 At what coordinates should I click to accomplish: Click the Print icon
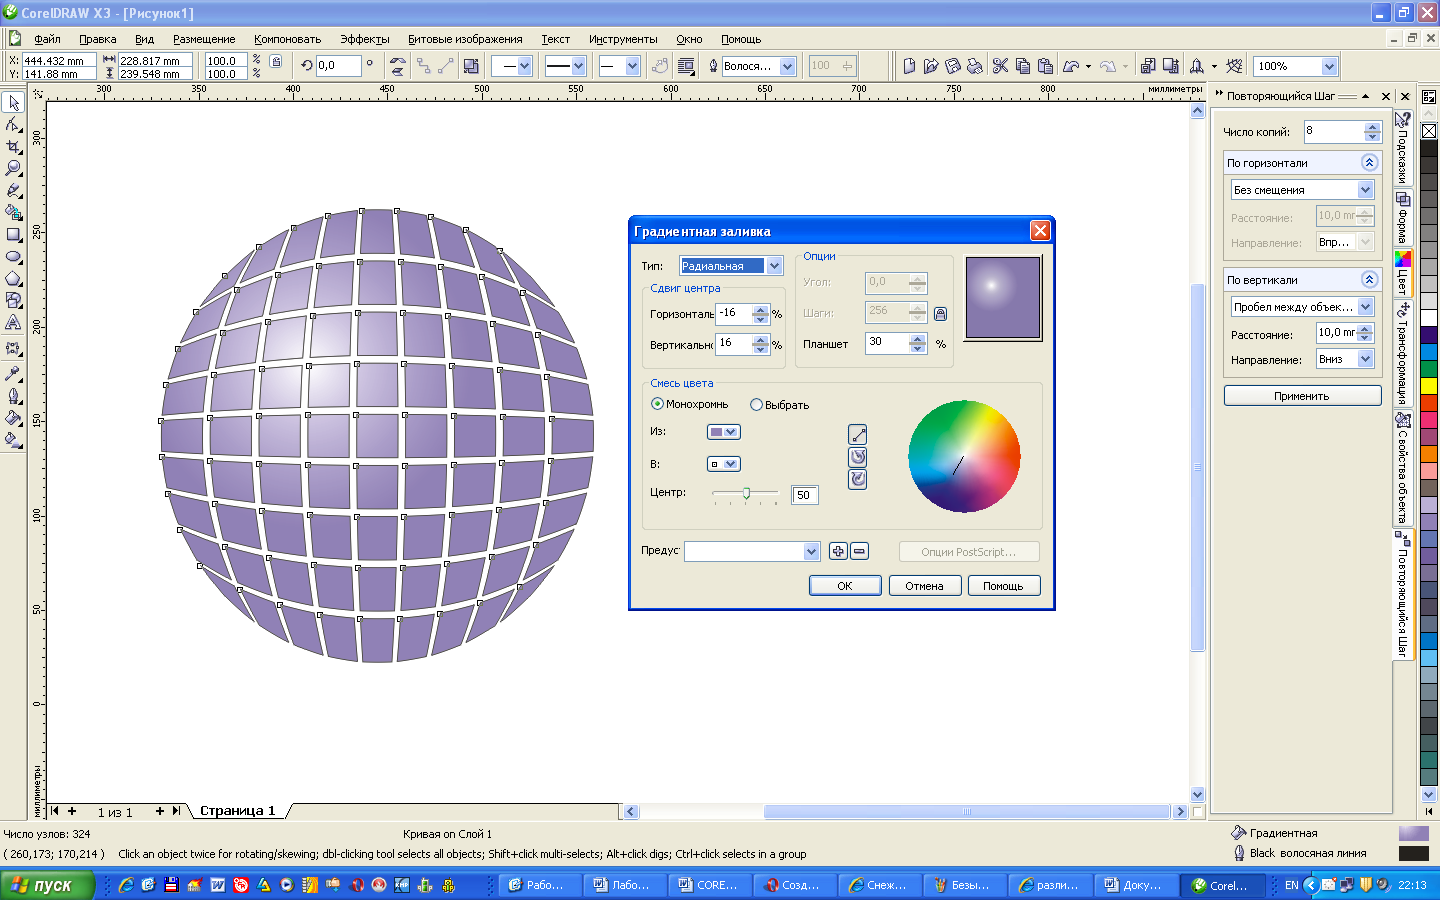(975, 66)
